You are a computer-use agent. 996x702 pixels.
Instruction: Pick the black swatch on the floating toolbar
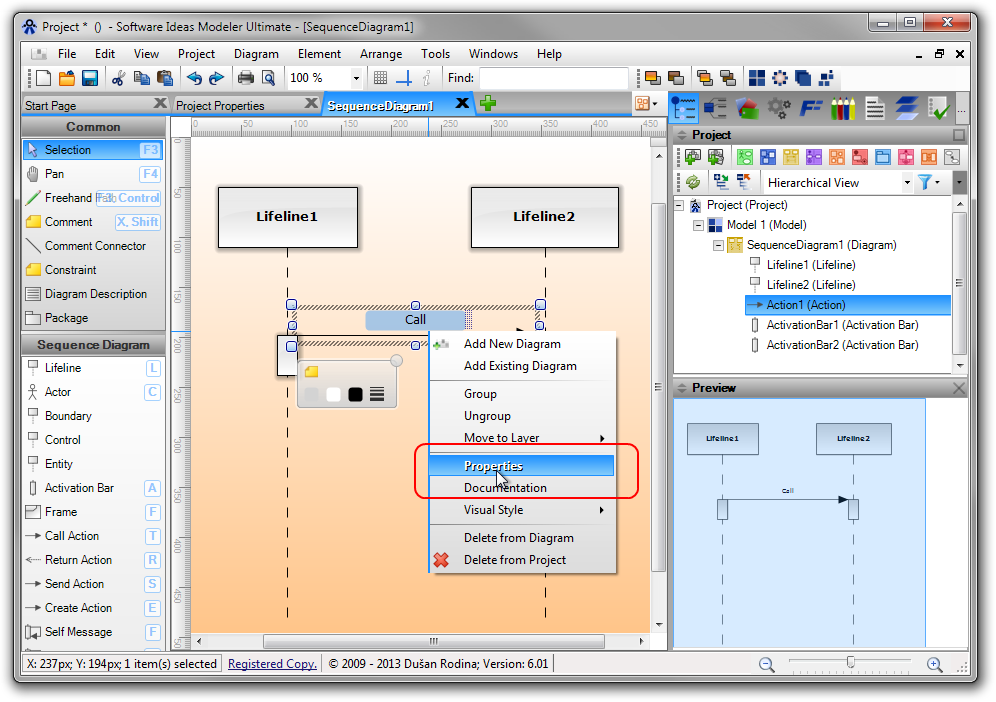click(356, 395)
